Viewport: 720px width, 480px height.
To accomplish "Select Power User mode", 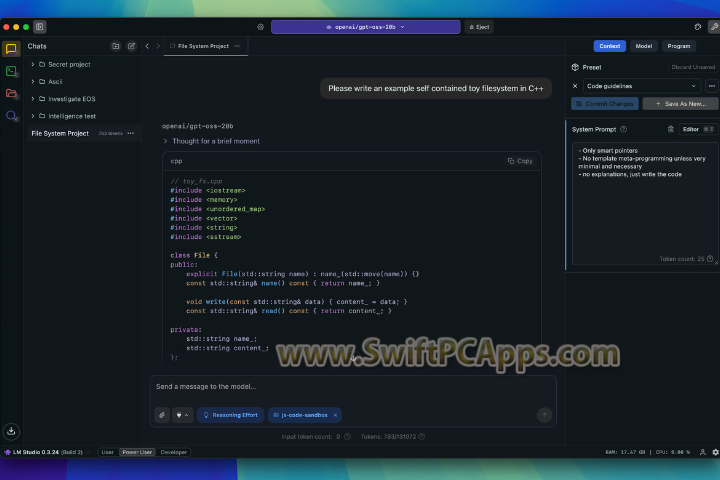I will 137,452.
